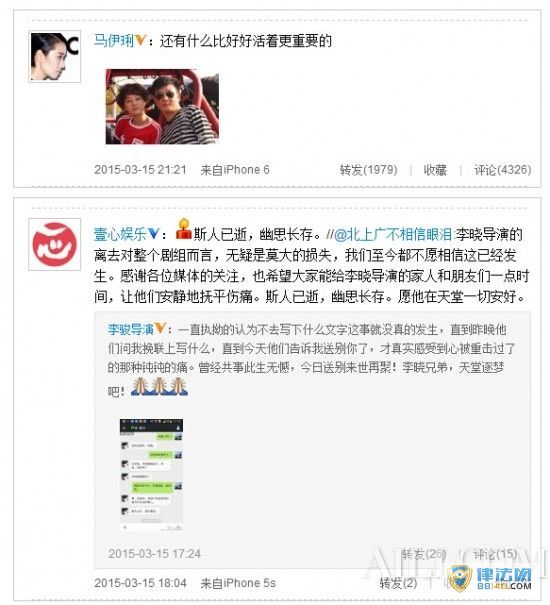Image resolution: width=550 pixels, height=605 pixels.
Task: Click the praying hands emoji row
Action: pyautogui.click(x=159, y=387)
